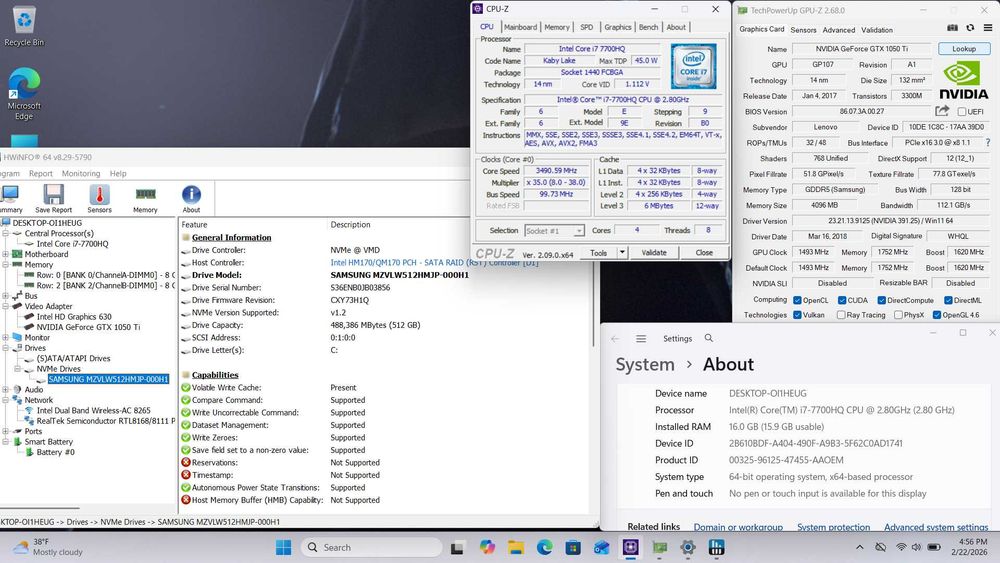Viewport: 1000px width, 563px height.
Task: Collapse the Central Processor(s) tree node
Action: tap(6, 233)
